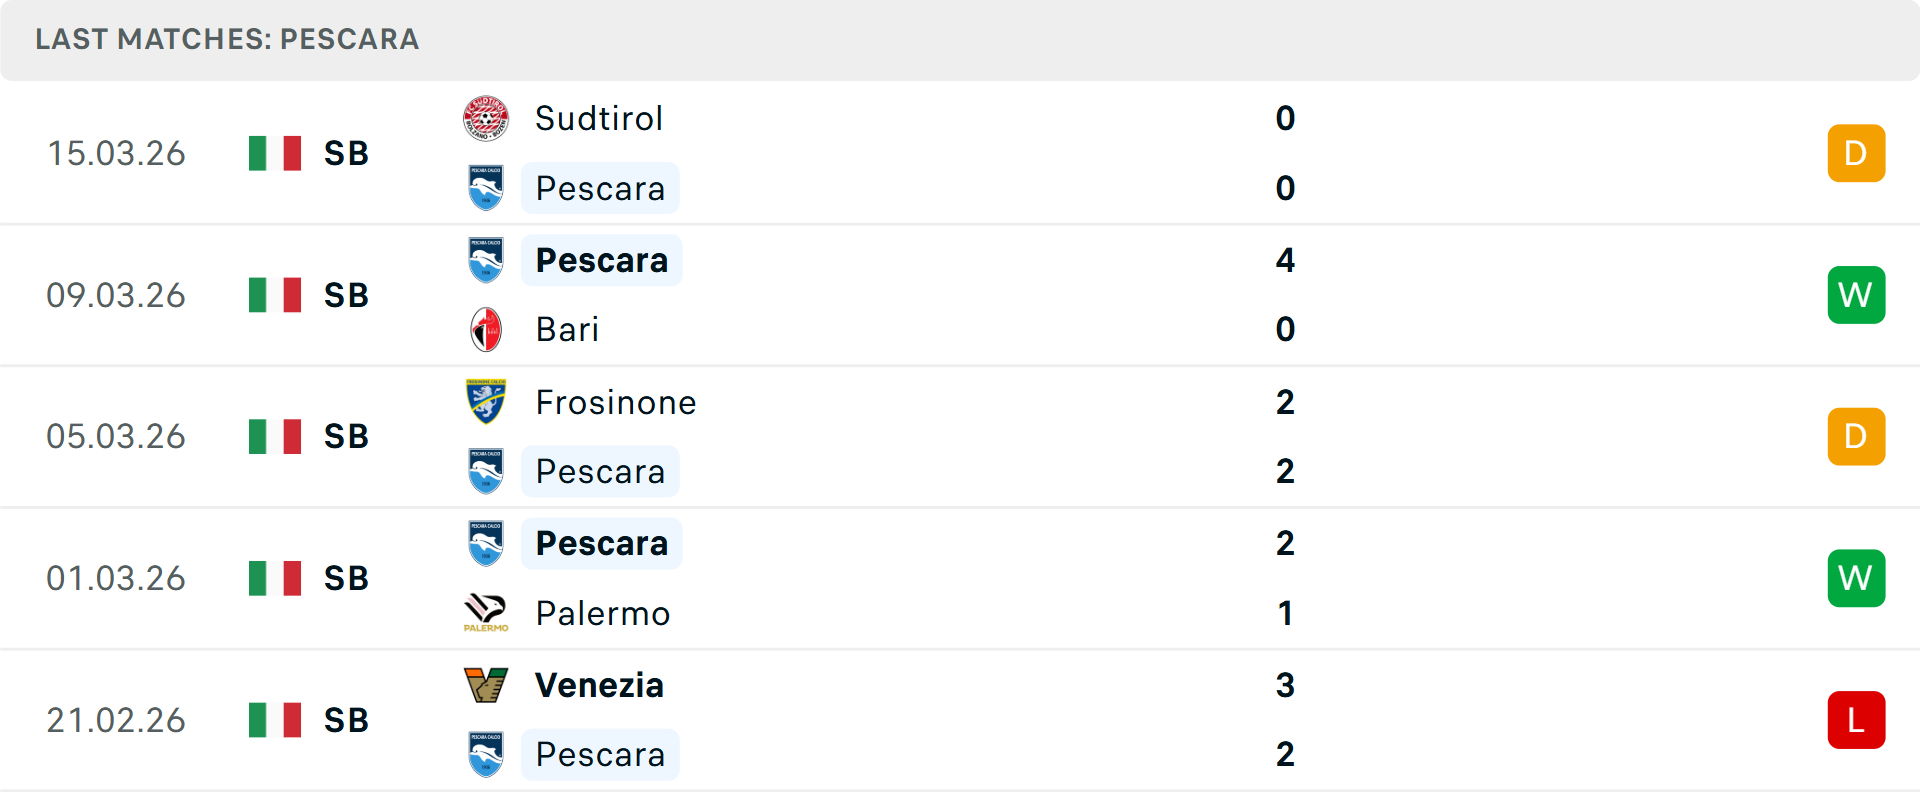Screen dimensions: 1920x792
Task: Click the Italy flag beside the 15.03.26 match
Action: click(x=274, y=153)
